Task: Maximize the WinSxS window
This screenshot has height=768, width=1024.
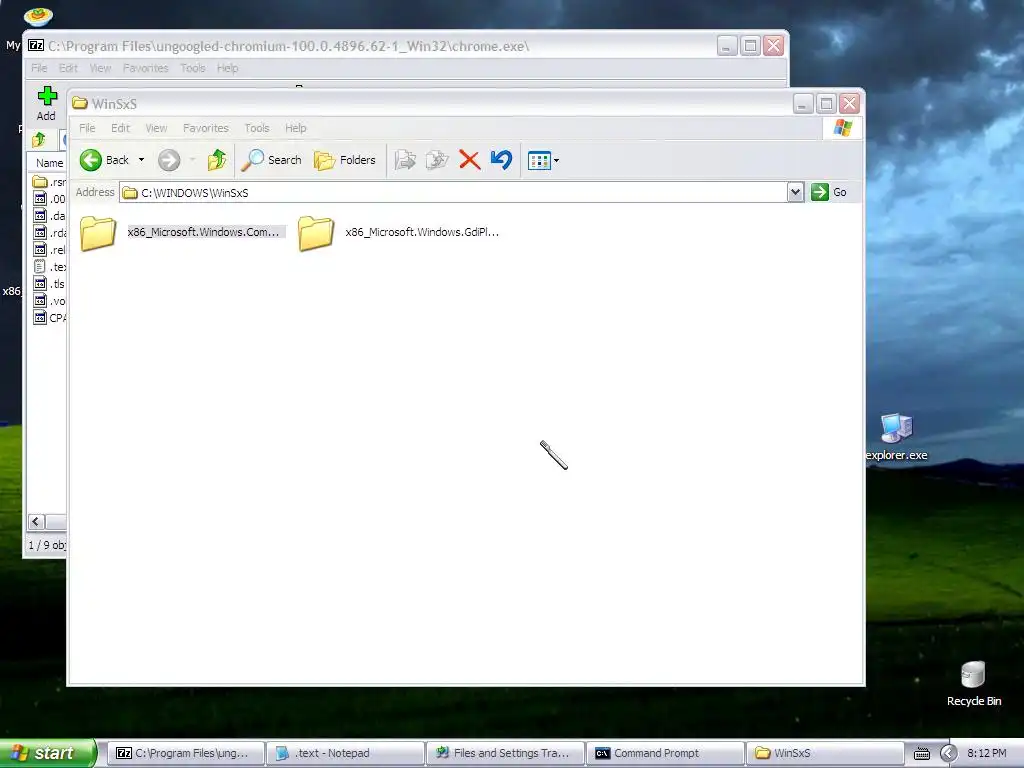Action: 826,103
